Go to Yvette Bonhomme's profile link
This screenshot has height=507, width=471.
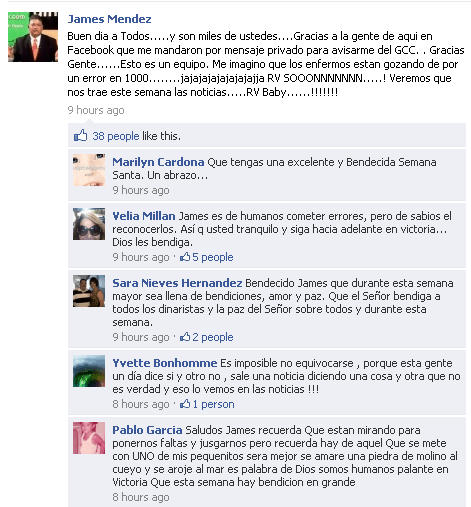tap(165, 363)
